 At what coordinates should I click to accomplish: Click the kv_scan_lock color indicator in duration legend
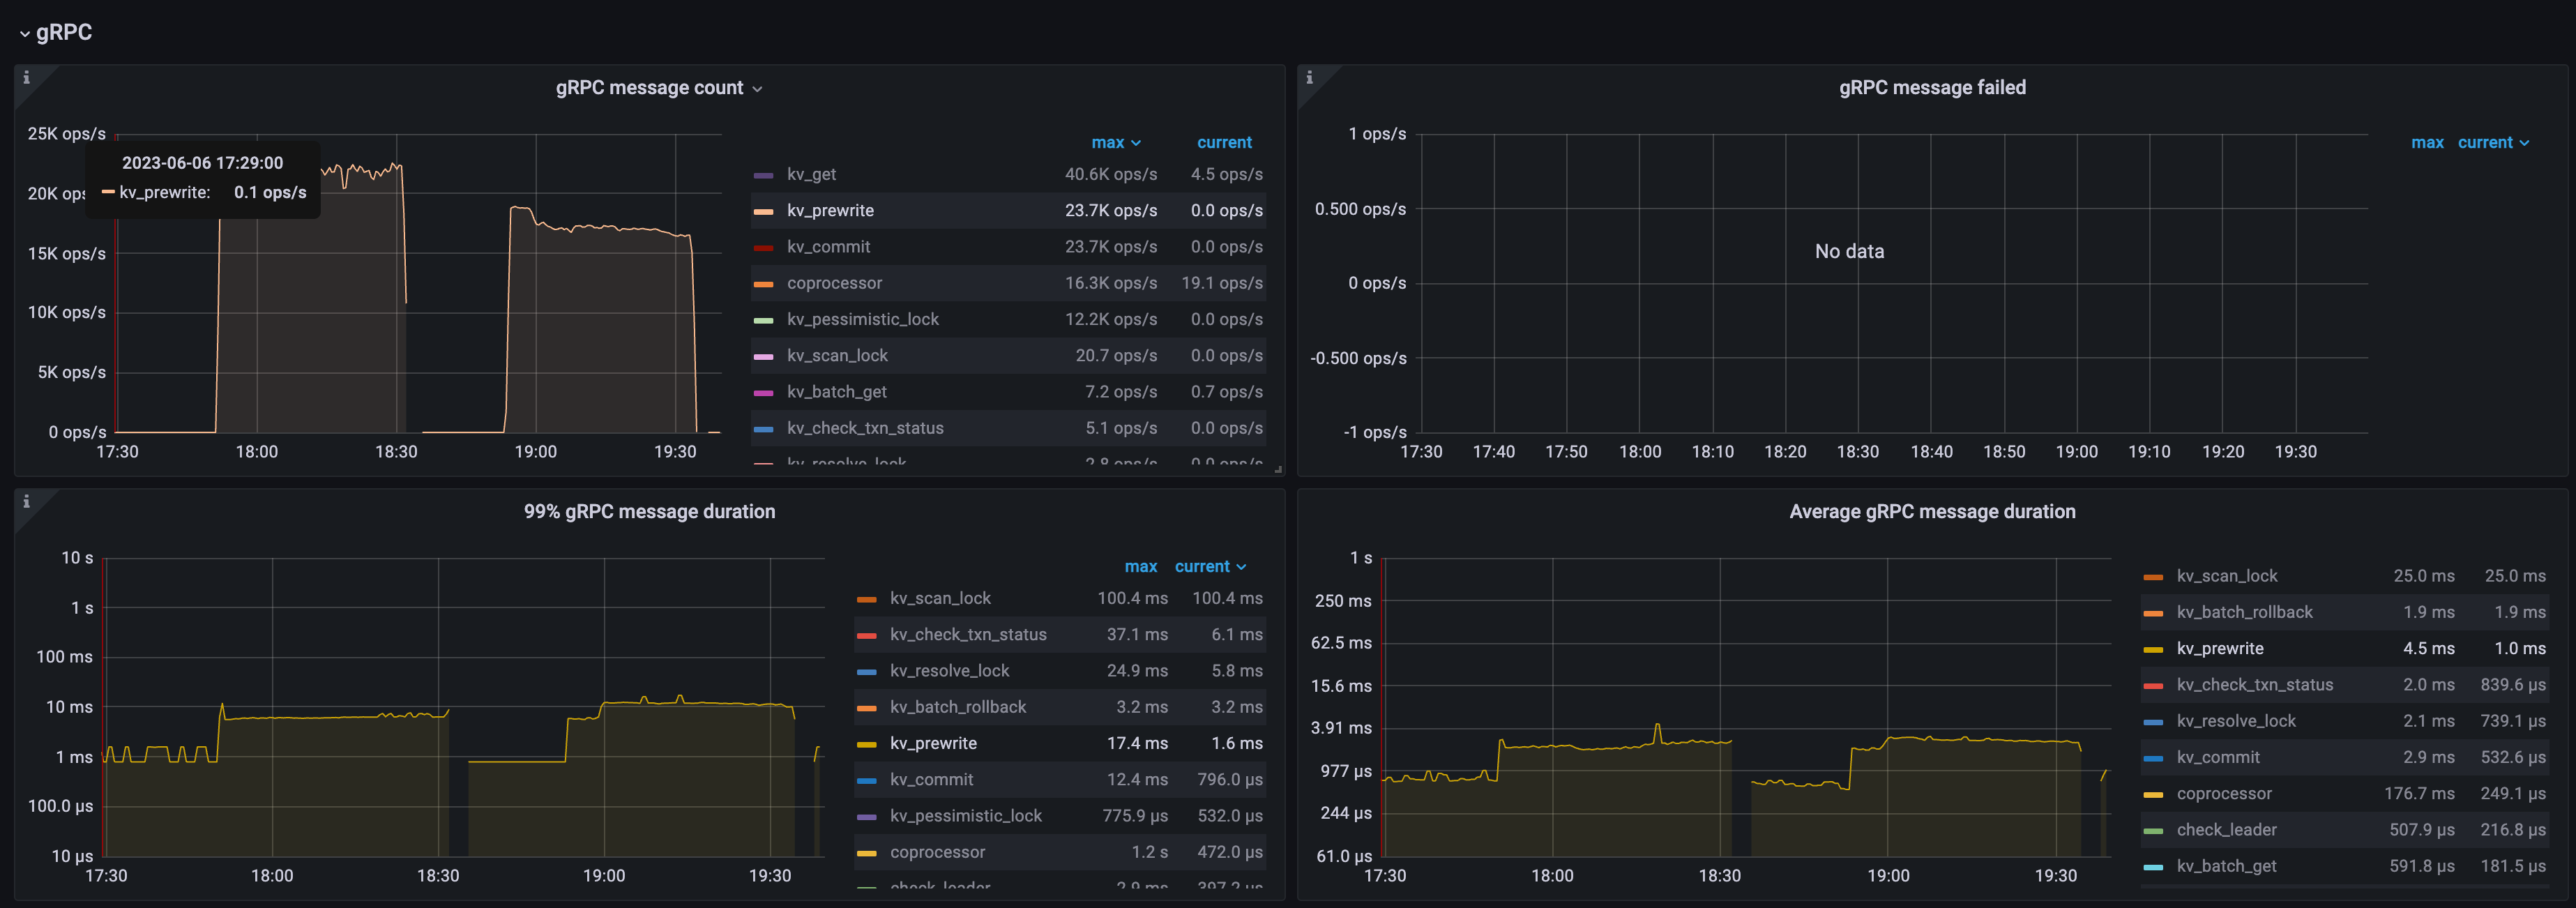[x=866, y=598]
